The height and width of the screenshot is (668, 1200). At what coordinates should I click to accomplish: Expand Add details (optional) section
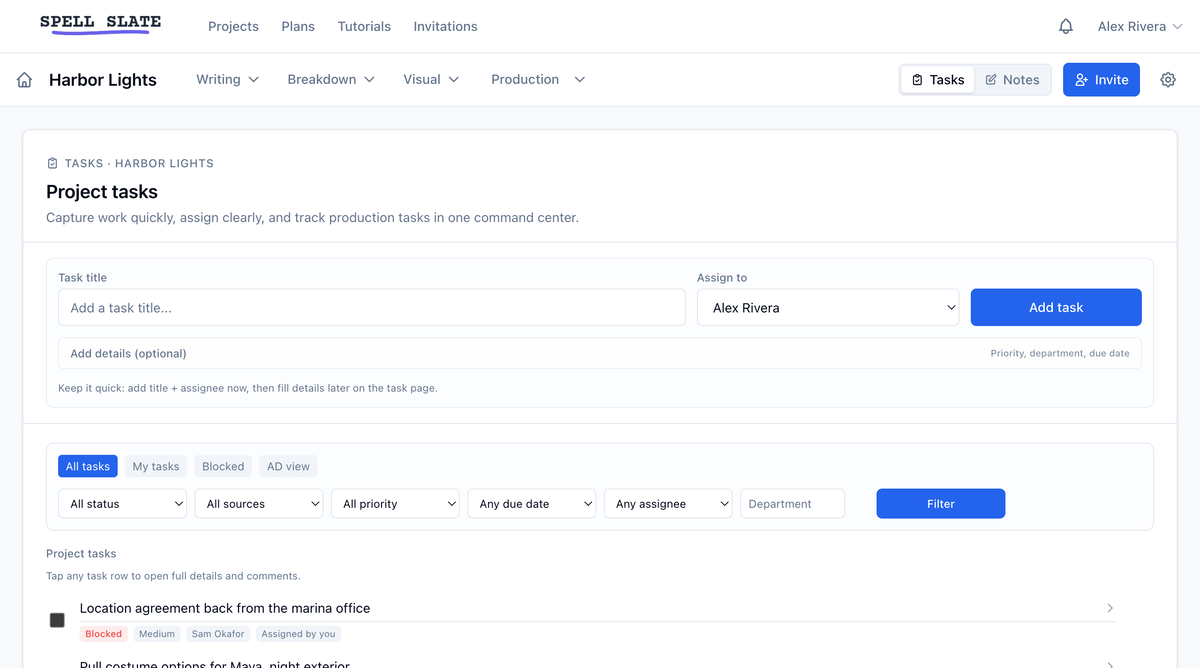pos(600,353)
